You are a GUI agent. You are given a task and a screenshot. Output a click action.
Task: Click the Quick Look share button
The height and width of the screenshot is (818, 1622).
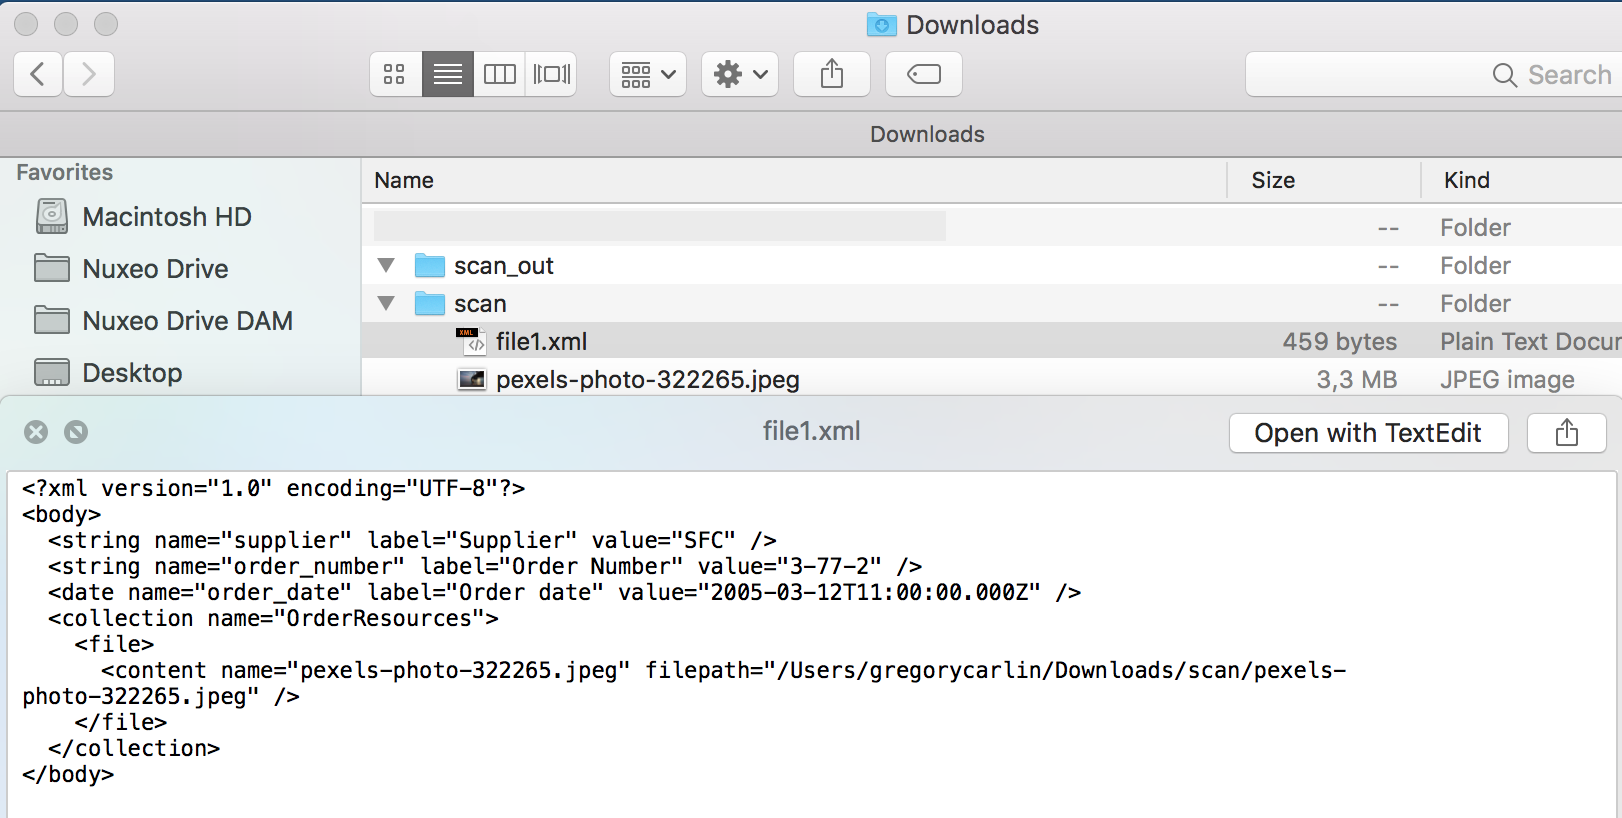click(x=1567, y=433)
